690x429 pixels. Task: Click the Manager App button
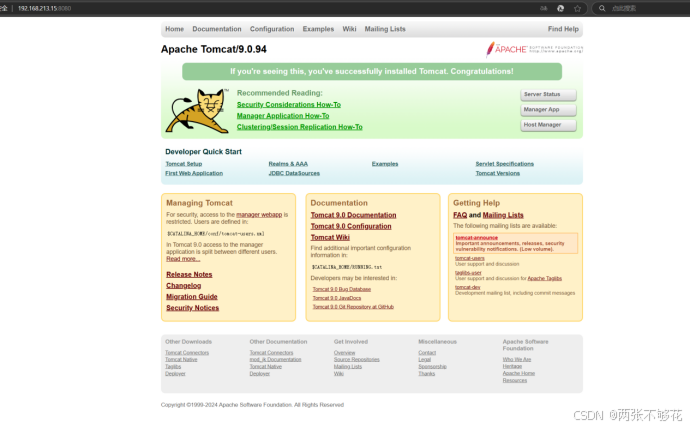tap(548, 110)
